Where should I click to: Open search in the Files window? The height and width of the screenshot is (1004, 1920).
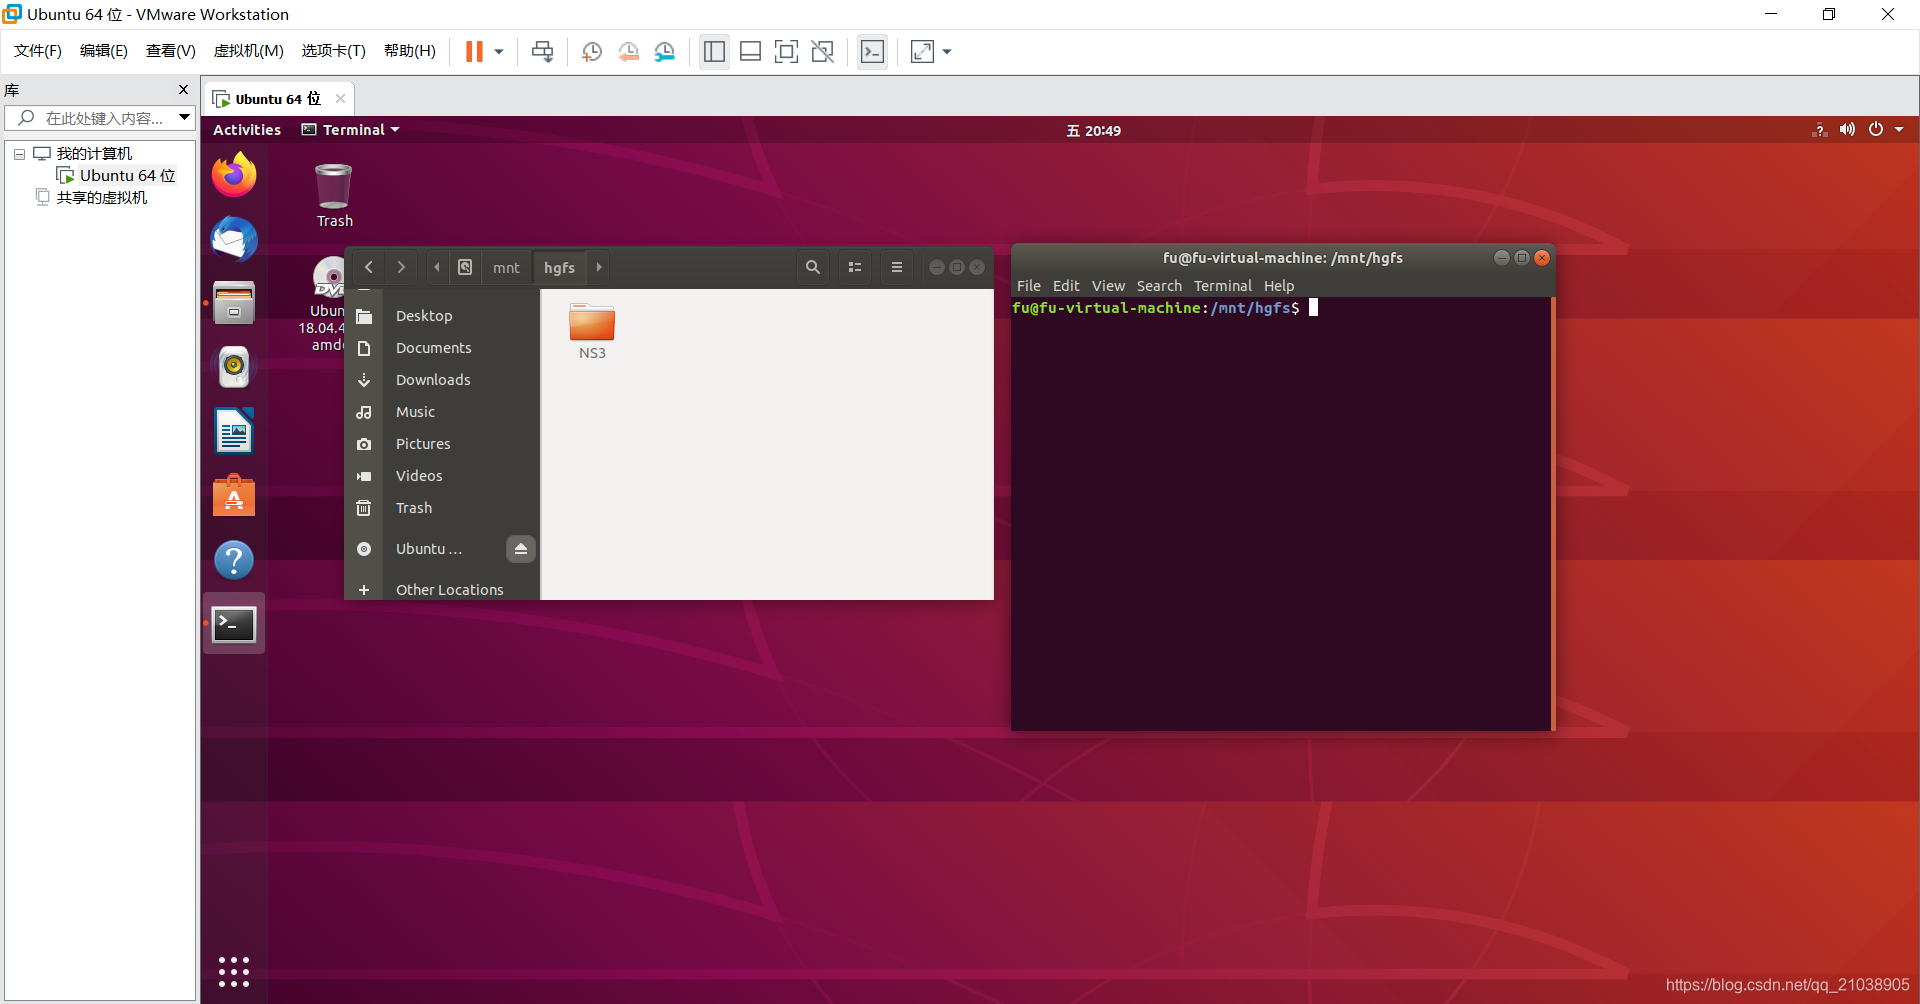[813, 267]
